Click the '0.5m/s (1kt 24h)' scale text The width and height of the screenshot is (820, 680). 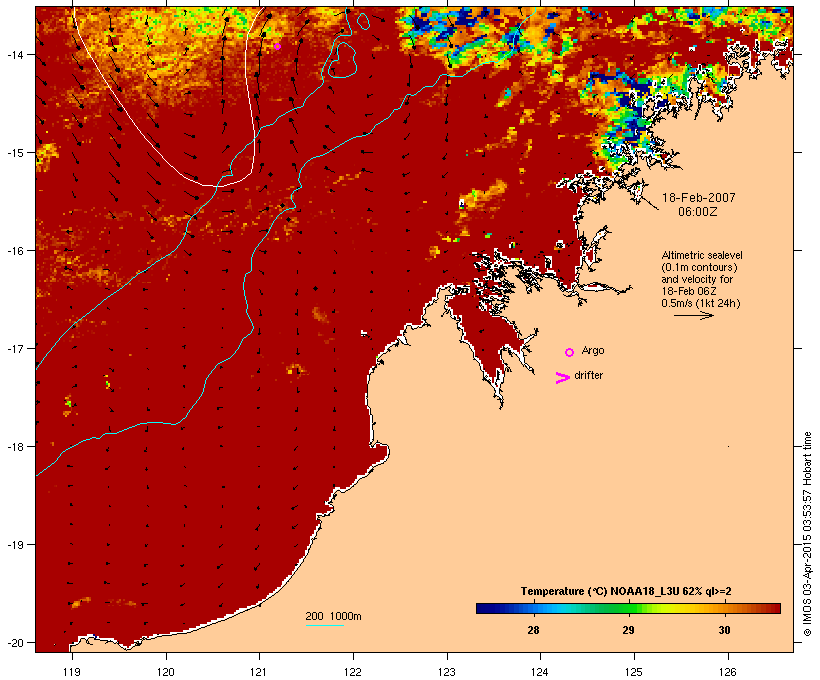point(701,303)
